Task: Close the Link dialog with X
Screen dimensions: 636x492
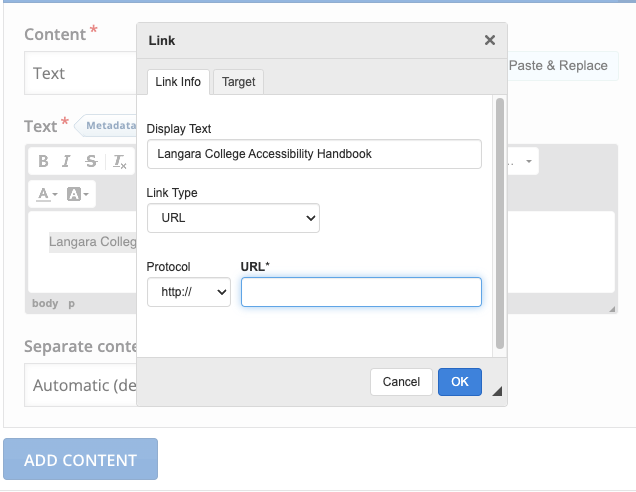Action: pyautogui.click(x=489, y=41)
